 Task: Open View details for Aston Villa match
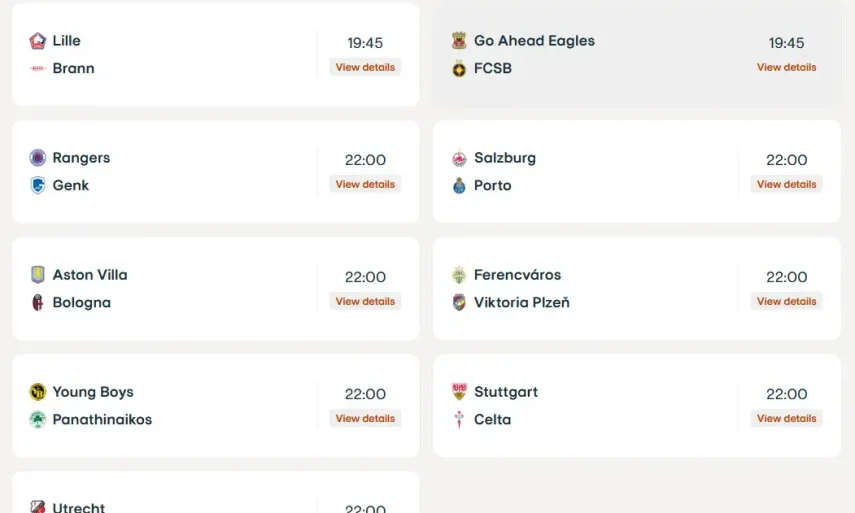click(365, 302)
